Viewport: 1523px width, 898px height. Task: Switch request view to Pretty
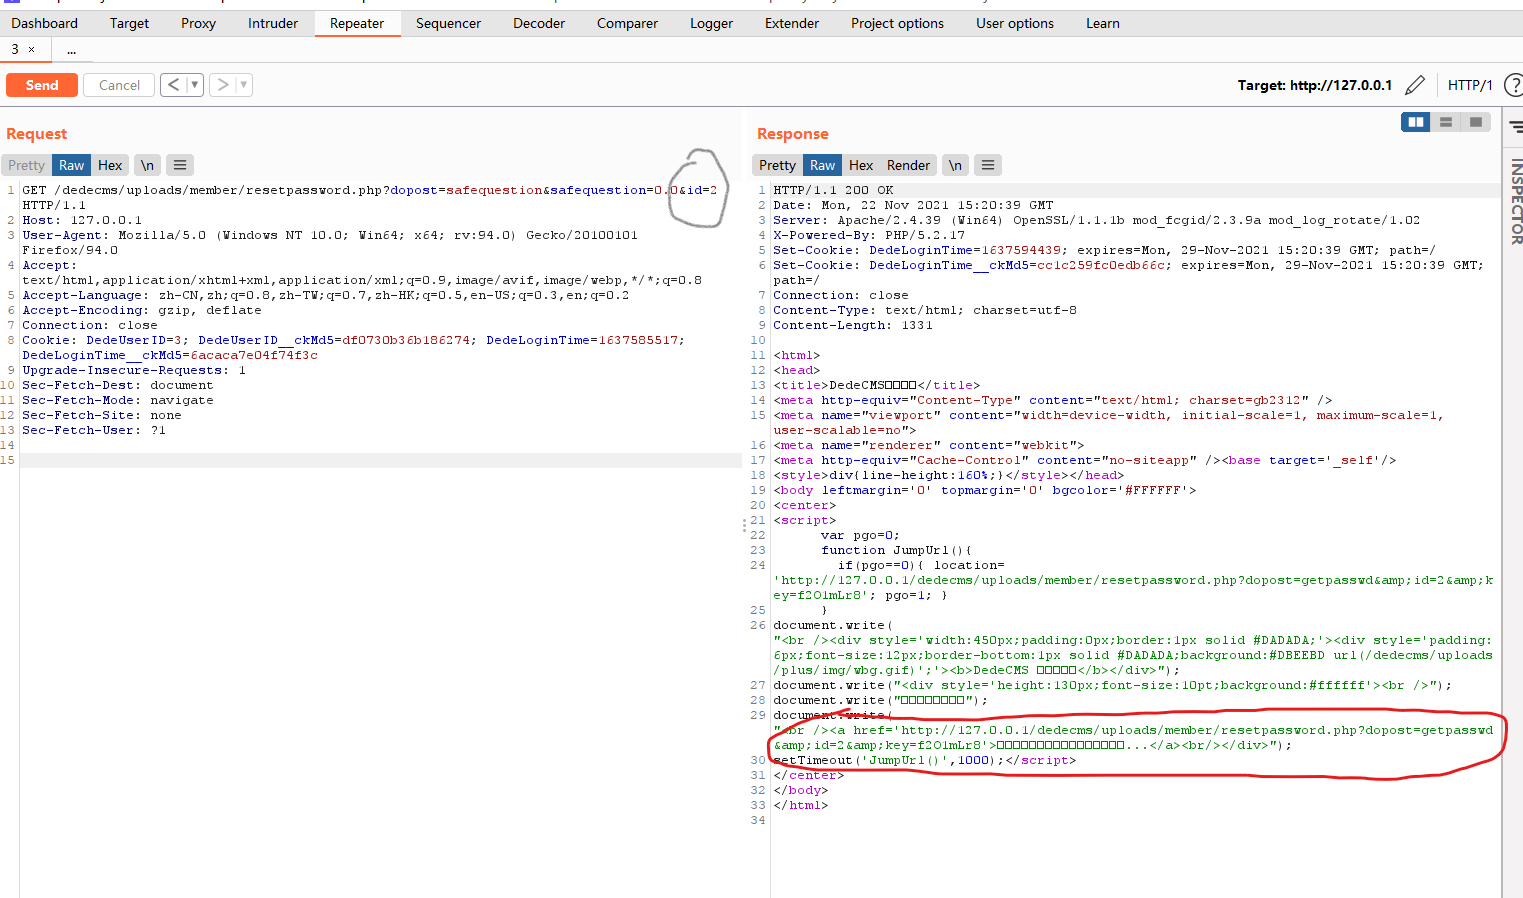27,165
